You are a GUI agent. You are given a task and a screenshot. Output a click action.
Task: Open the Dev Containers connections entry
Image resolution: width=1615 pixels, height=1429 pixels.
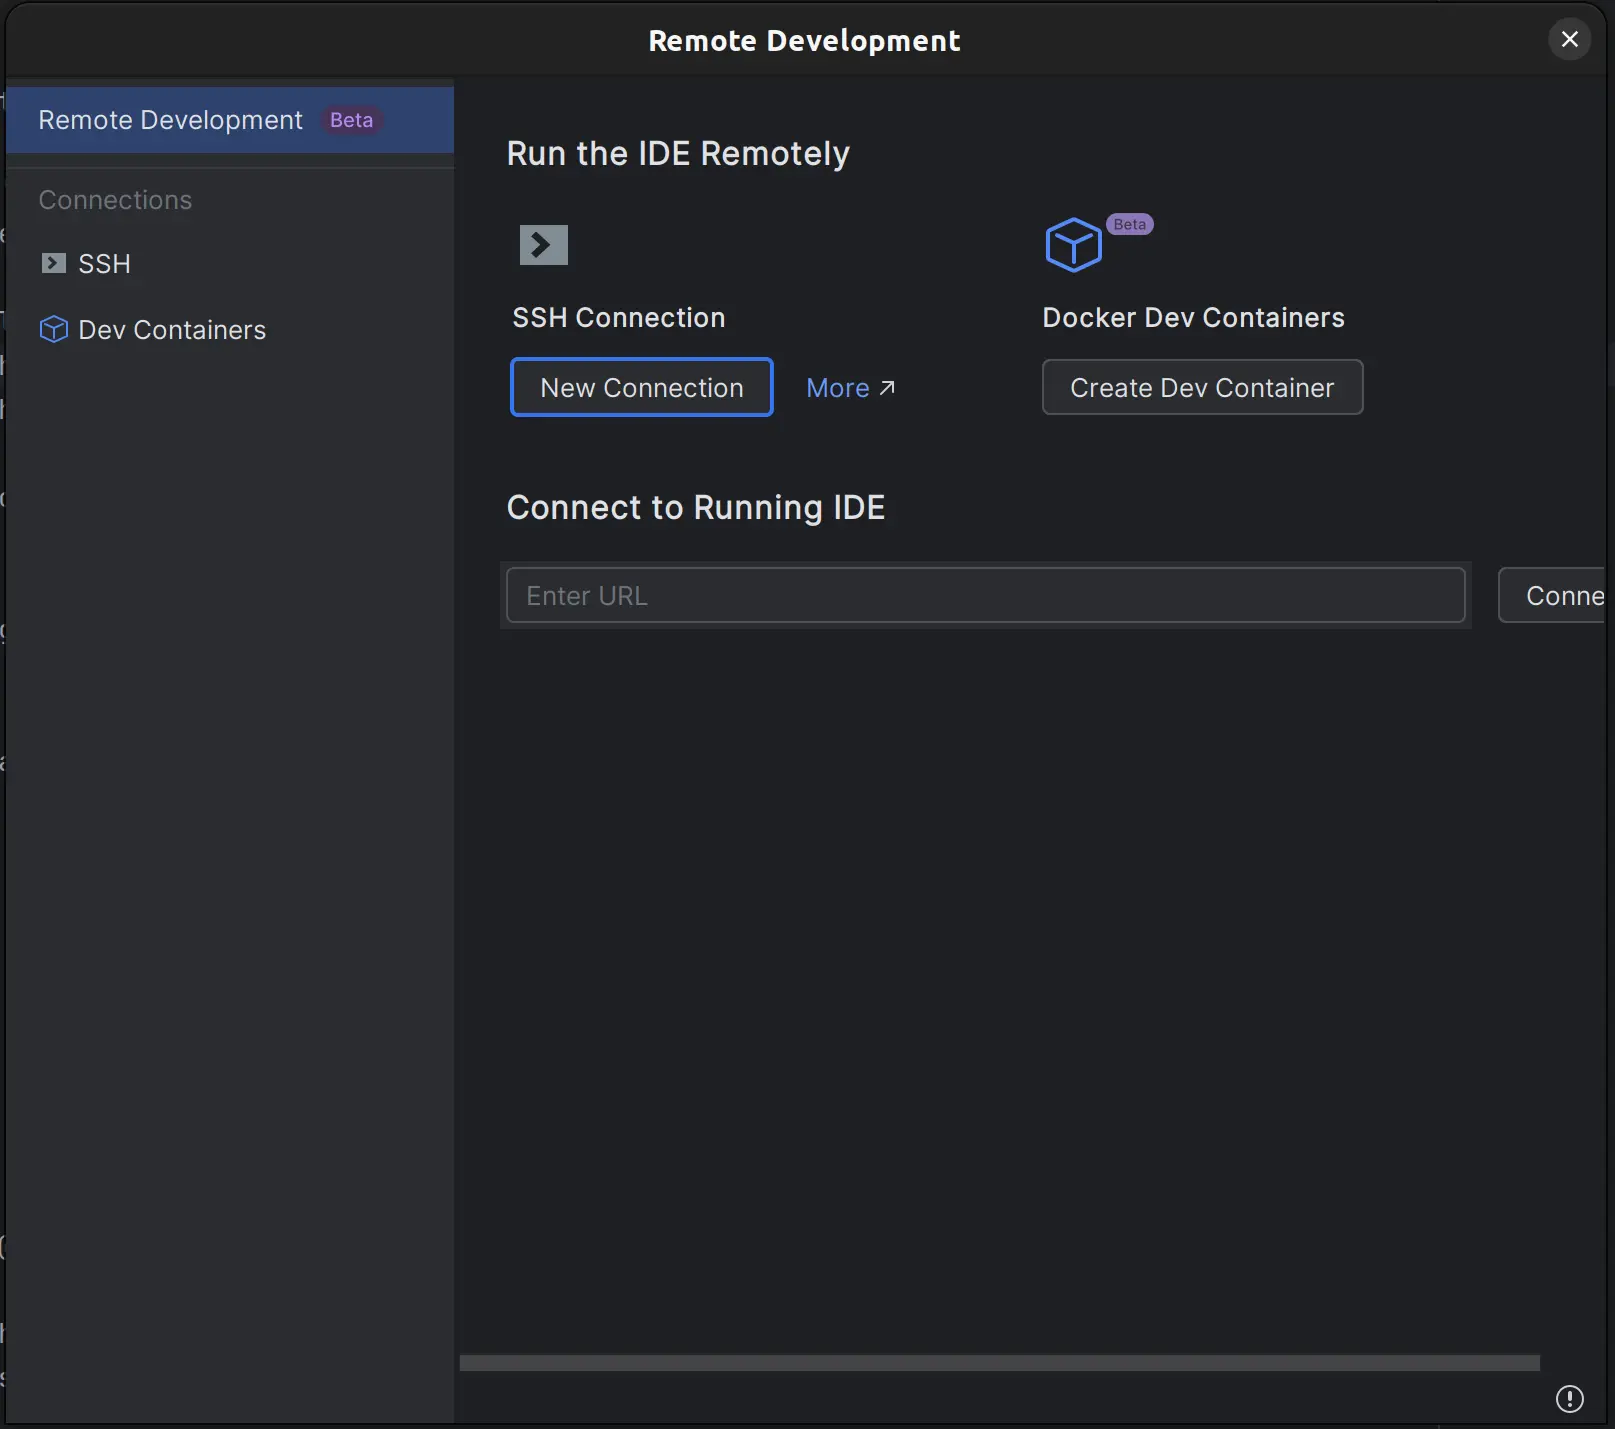point(172,330)
